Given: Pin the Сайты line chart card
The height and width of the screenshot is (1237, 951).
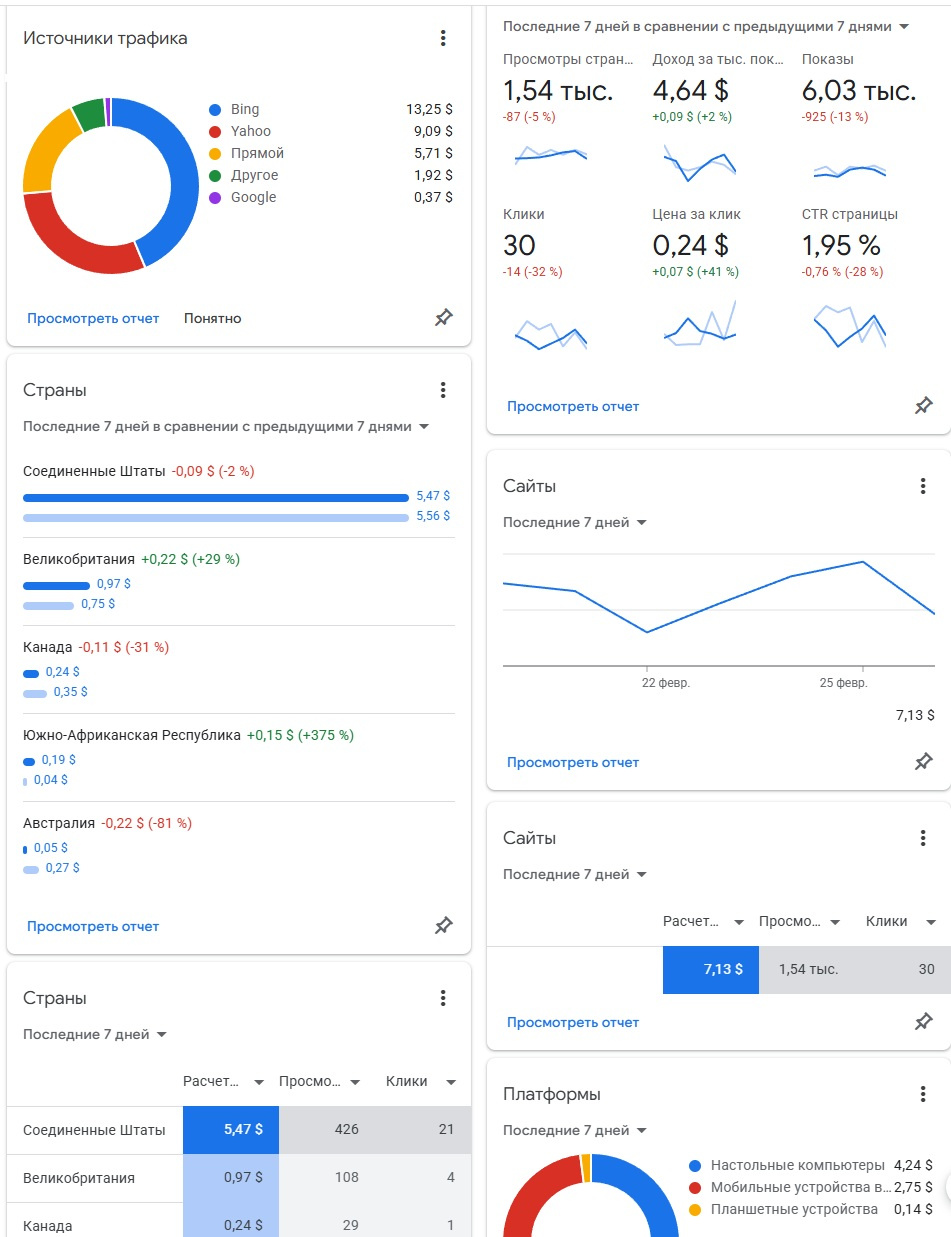Looking at the screenshot, I should 923,762.
